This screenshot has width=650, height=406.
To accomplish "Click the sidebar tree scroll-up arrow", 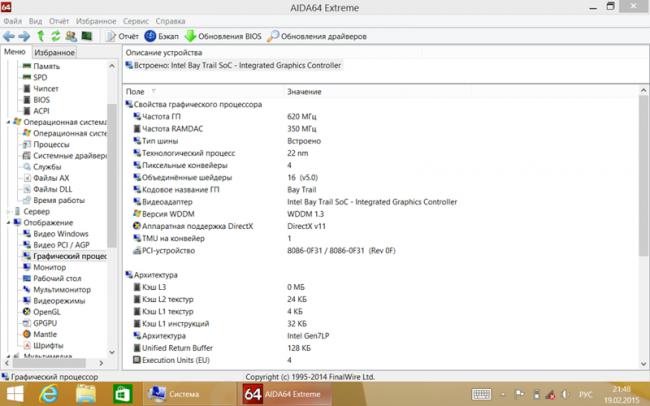I will click(112, 66).
